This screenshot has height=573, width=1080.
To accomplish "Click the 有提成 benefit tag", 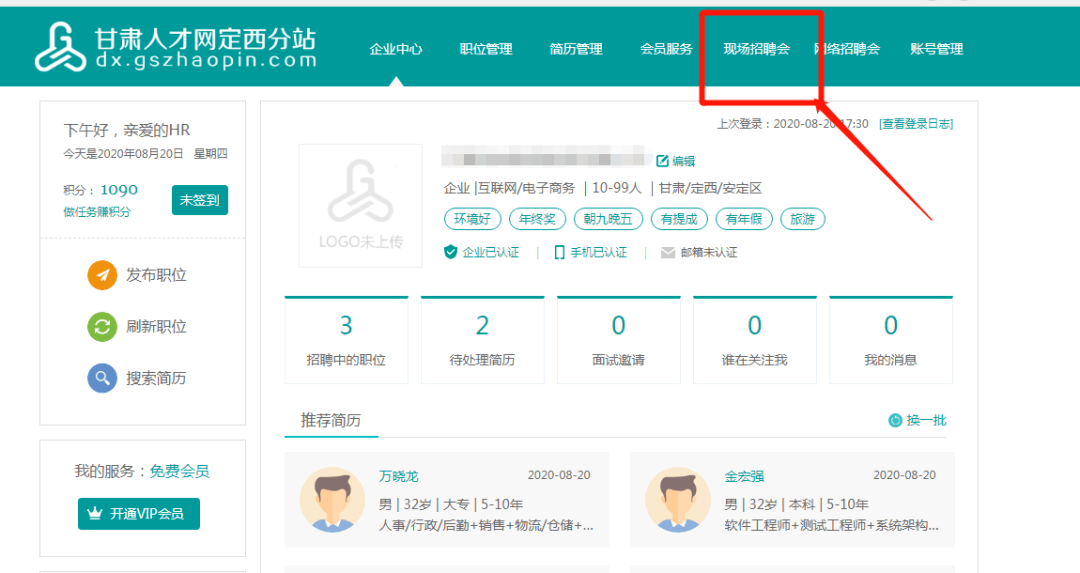I will [679, 219].
